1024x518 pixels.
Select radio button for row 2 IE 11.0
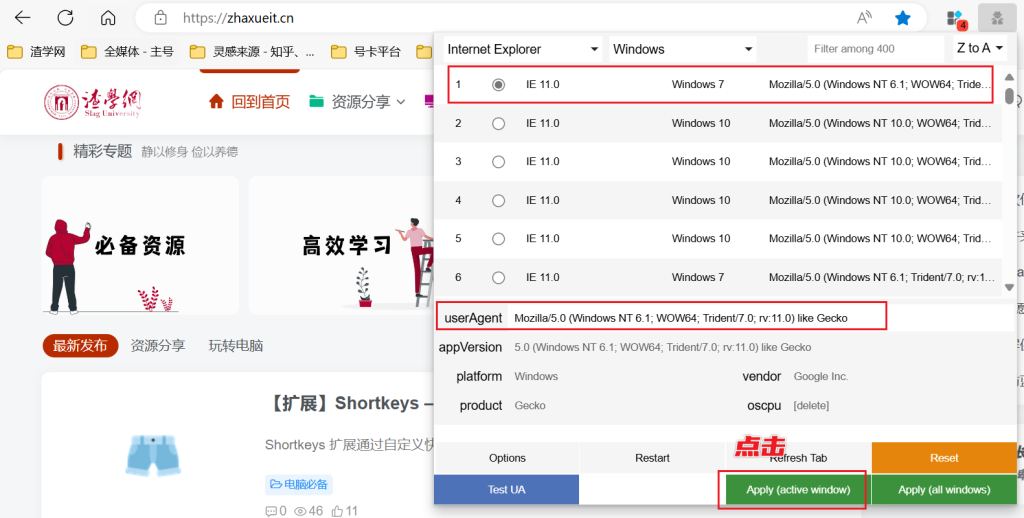[x=498, y=123]
